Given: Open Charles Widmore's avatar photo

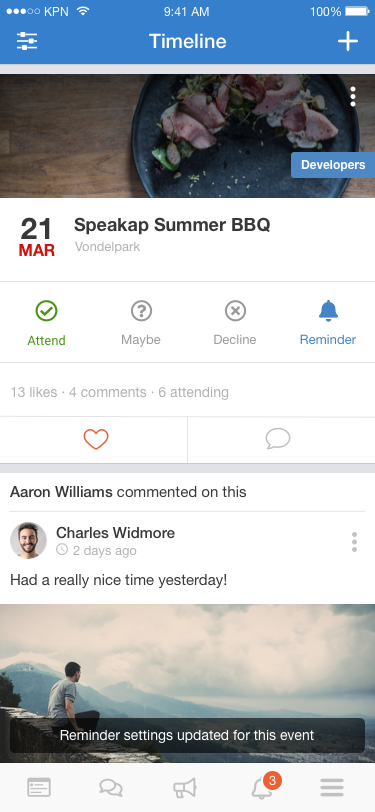Looking at the screenshot, I should pos(28,540).
